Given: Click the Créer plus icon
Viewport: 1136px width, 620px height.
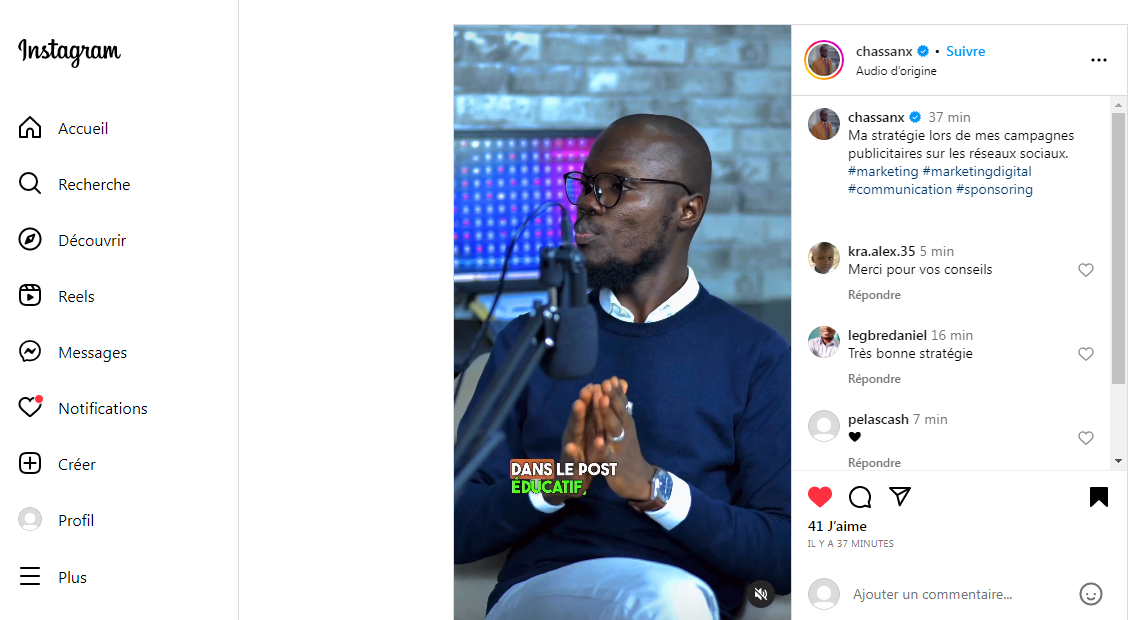Looking at the screenshot, I should tap(30, 464).
